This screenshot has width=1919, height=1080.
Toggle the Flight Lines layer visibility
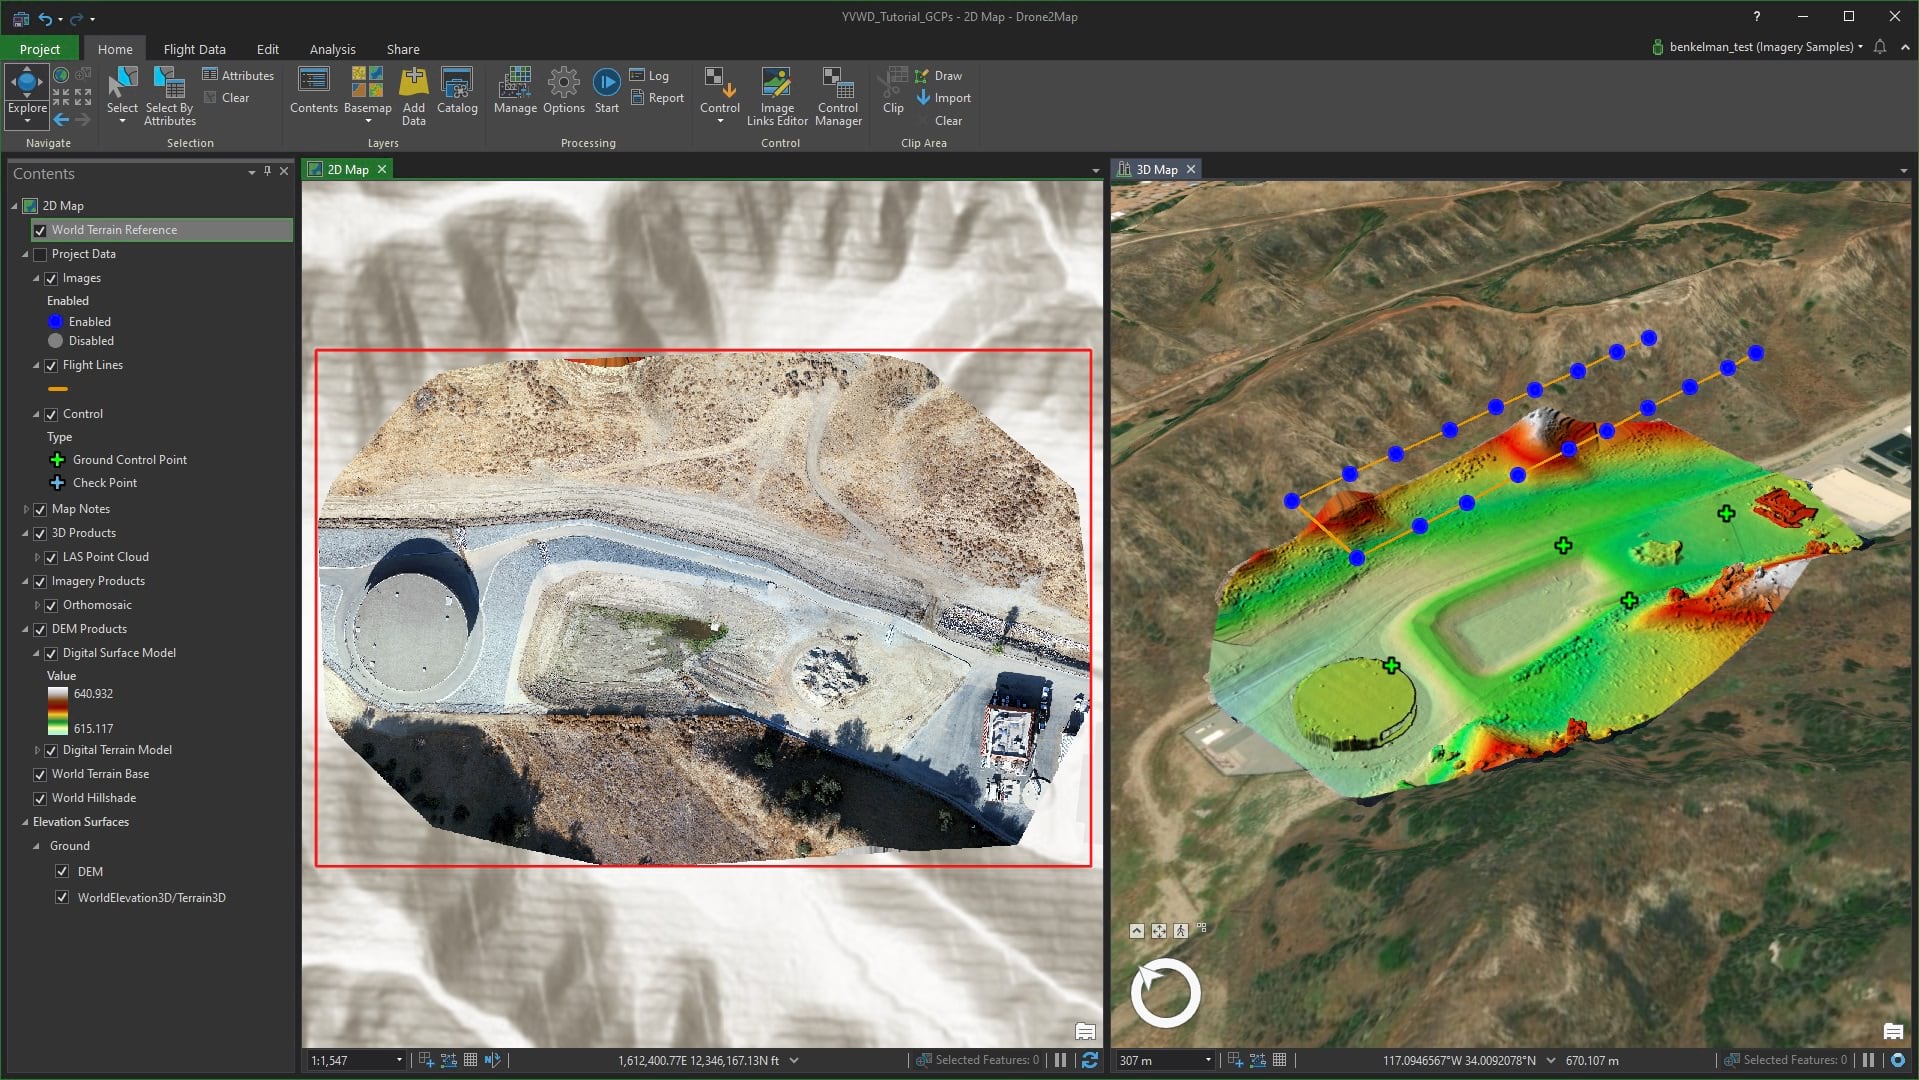tap(51, 366)
